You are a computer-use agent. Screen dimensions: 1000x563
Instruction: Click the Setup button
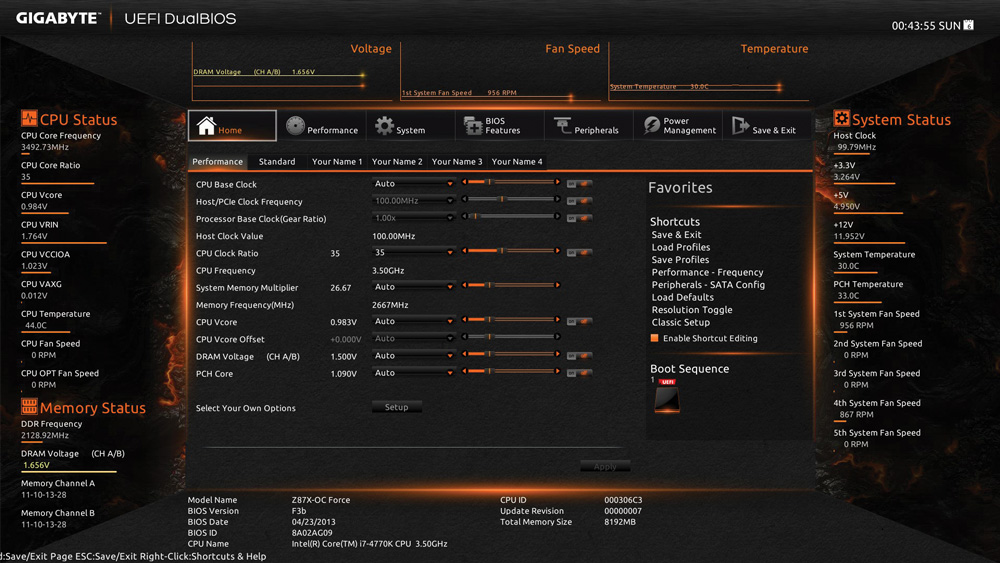click(x=397, y=407)
